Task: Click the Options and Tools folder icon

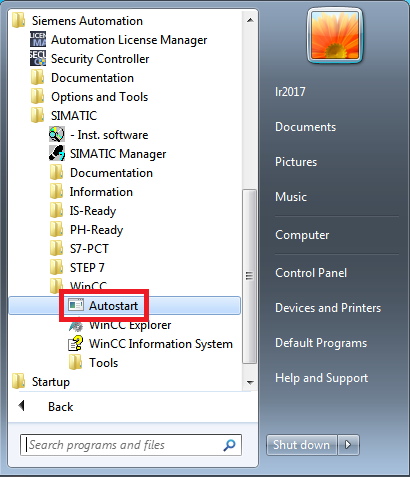Action: tap(37, 96)
